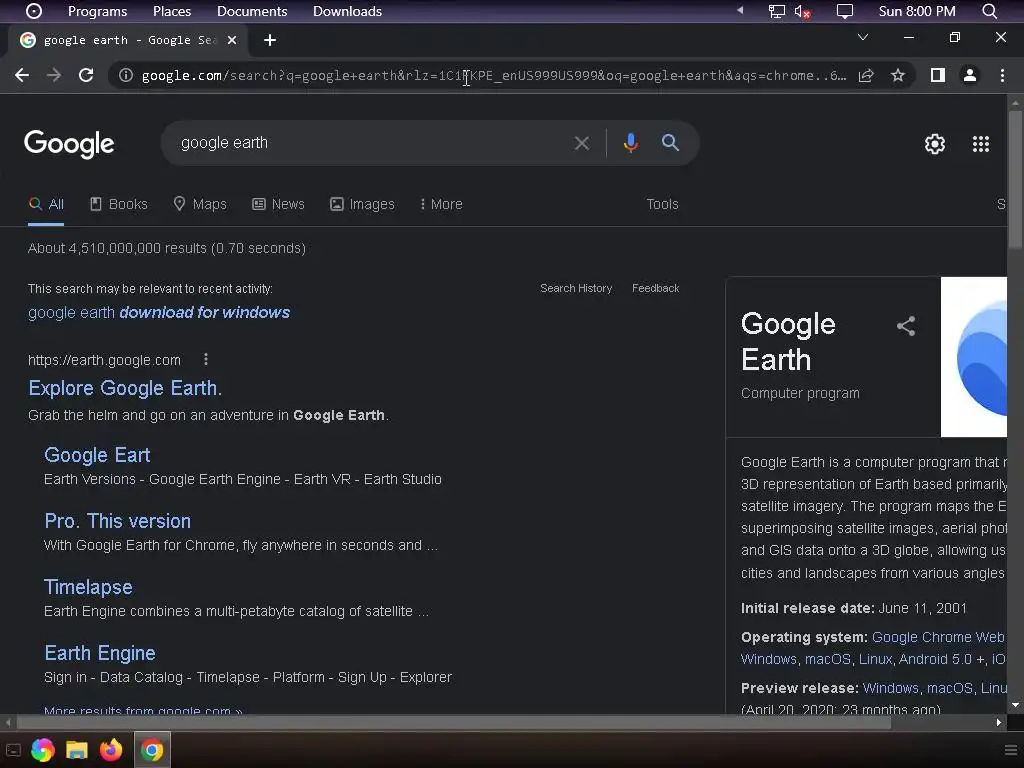The width and height of the screenshot is (1024, 768).
Task: Open file manager from taskbar
Action: tap(77, 750)
